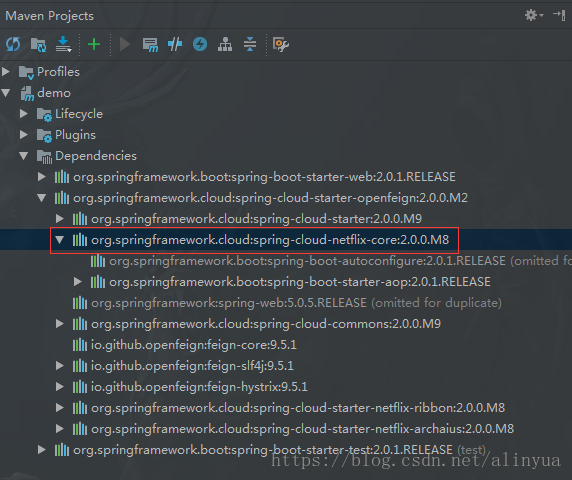Expand spring-boot-starter-web dependency arrow

coord(42,177)
